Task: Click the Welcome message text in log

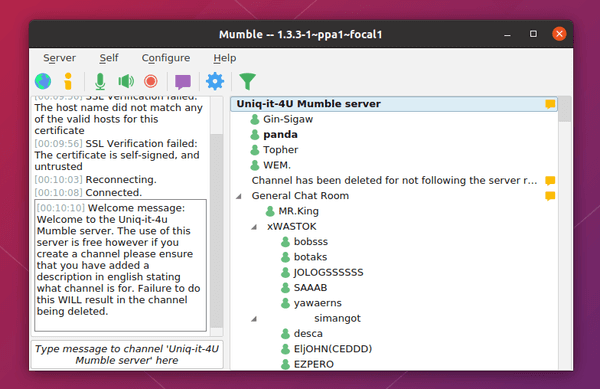Action: pos(120,265)
